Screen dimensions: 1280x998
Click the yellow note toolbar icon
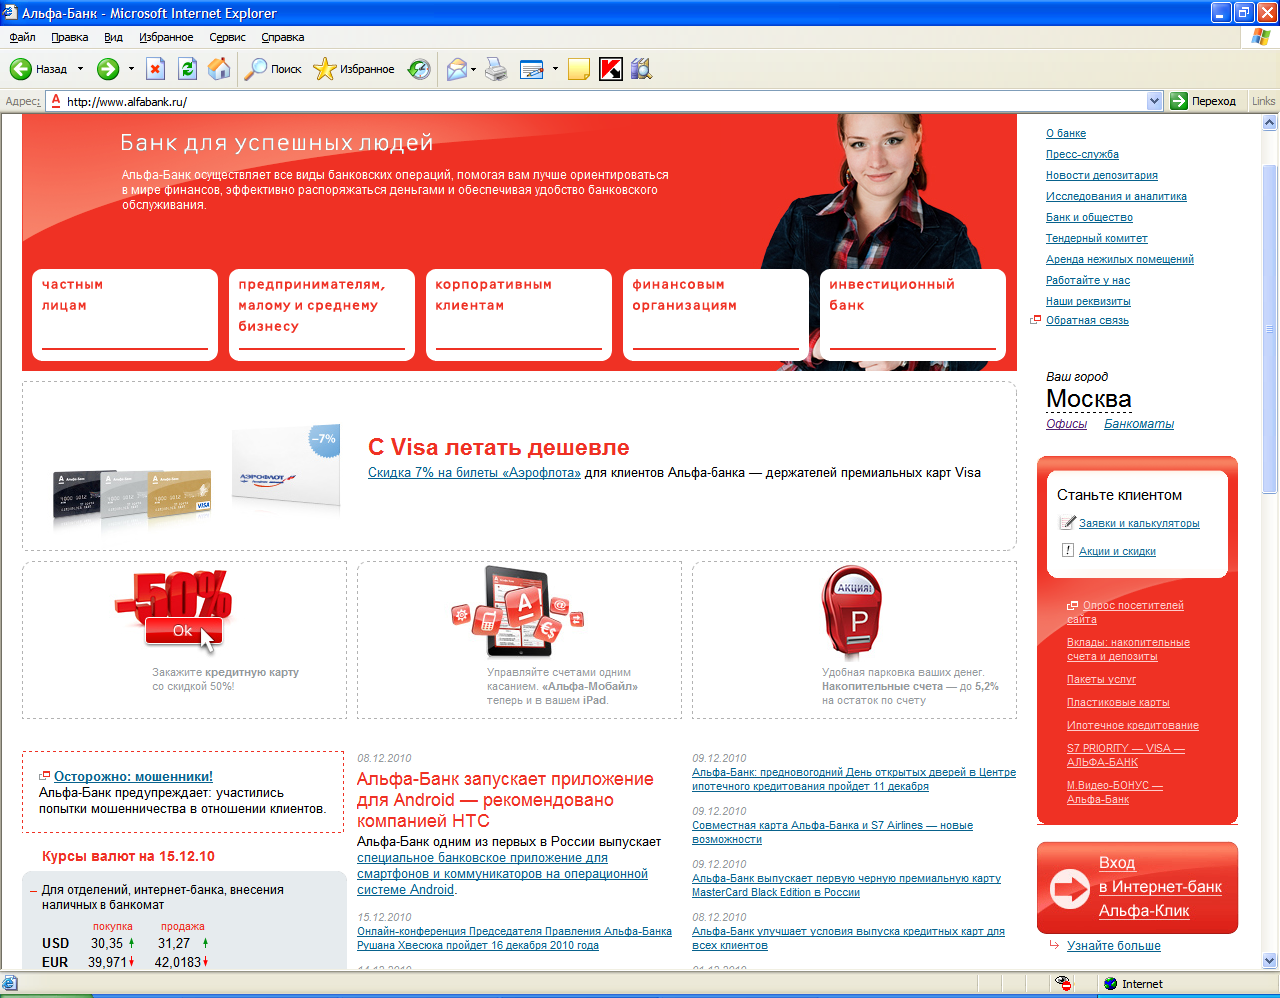pyautogui.click(x=578, y=69)
